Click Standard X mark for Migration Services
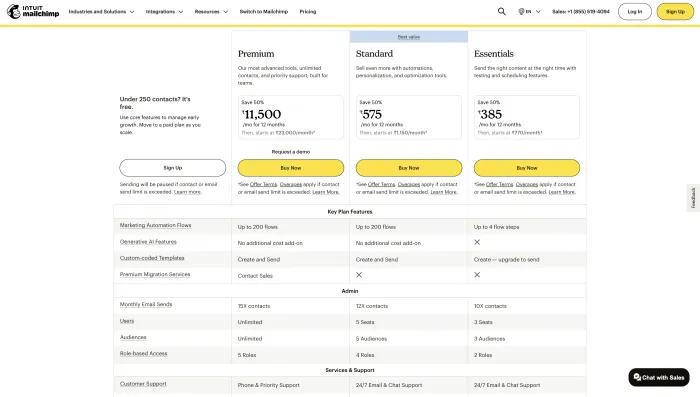Image resolution: width=700 pixels, height=397 pixels. click(x=359, y=275)
